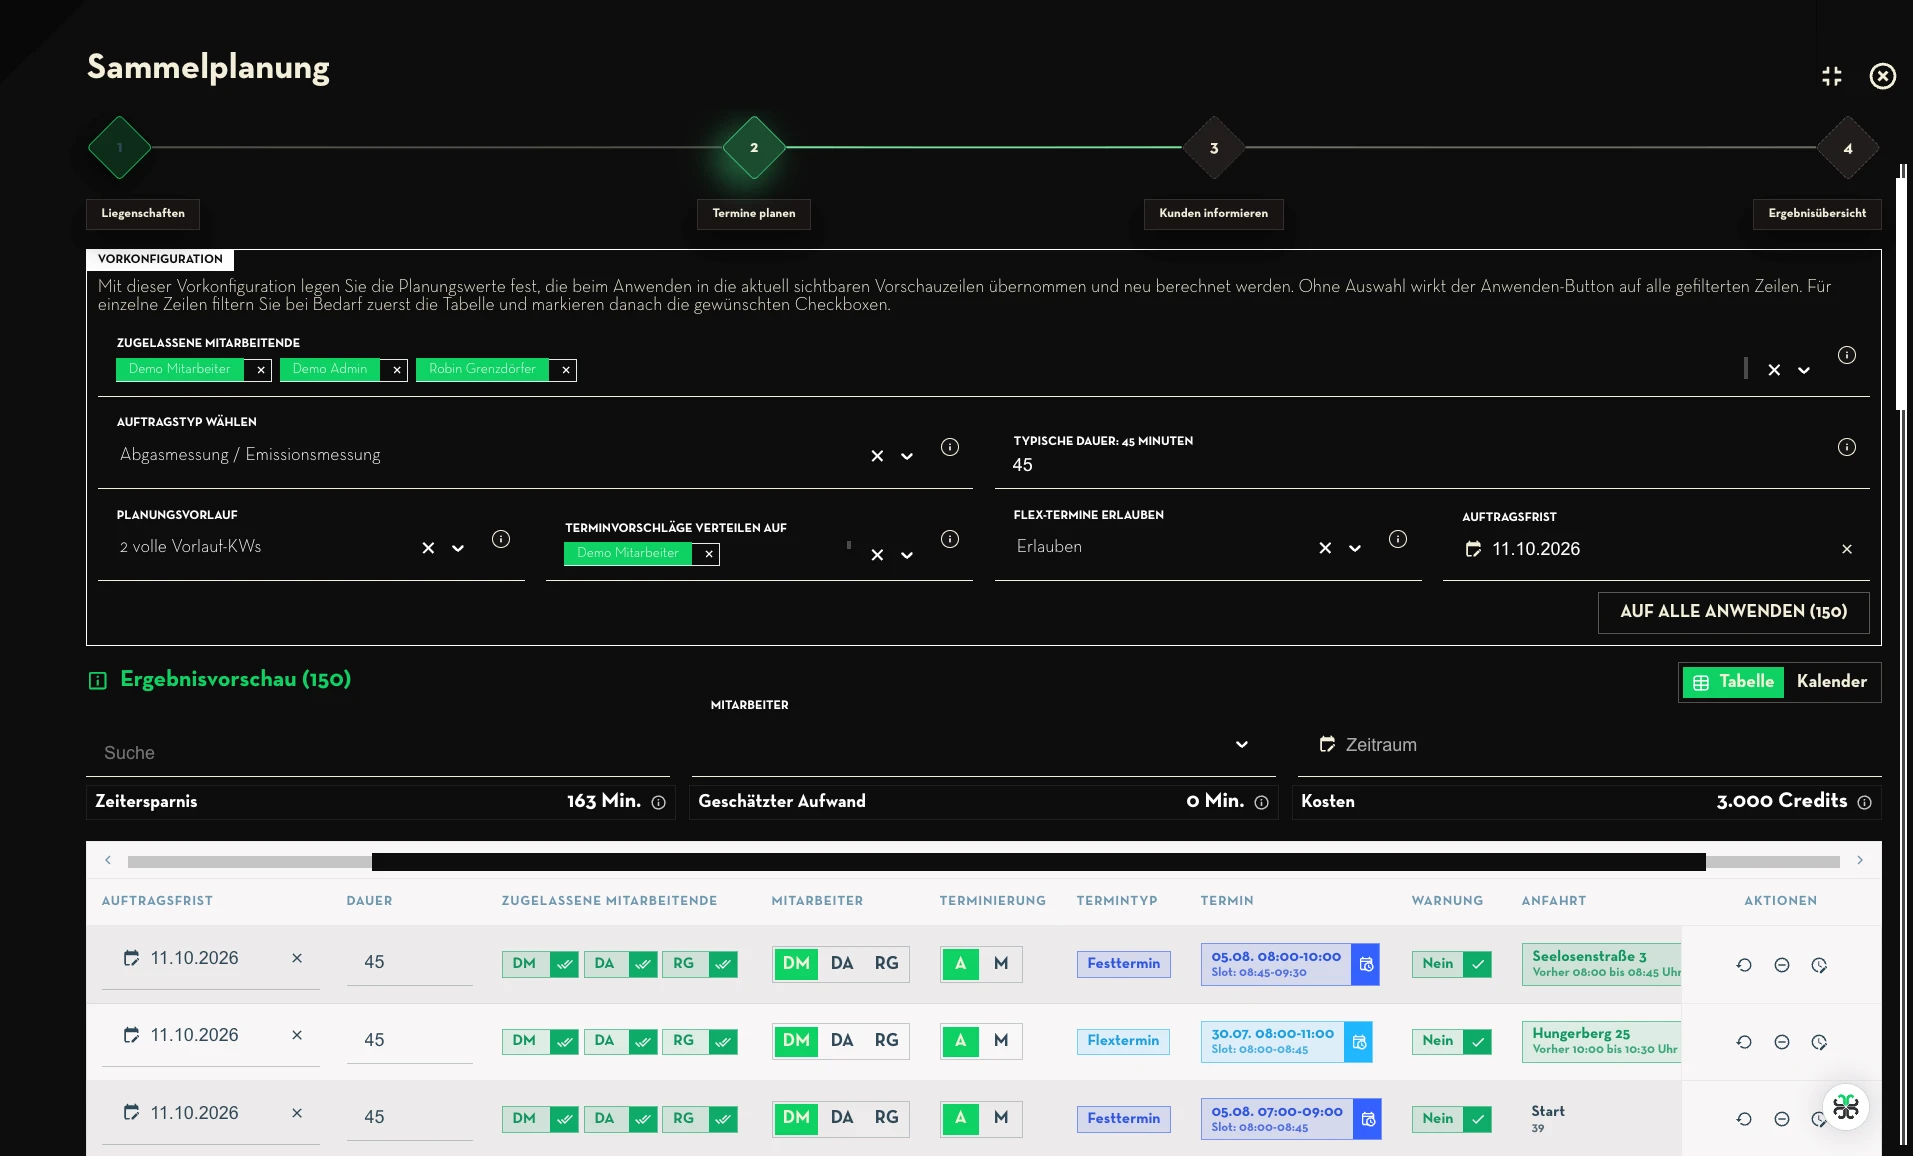The width and height of the screenshot is (1913, 1156).
Task: Click the clock icon in the Seelosenstraße 3 row actions
Action: click(x=1819, y=965)
